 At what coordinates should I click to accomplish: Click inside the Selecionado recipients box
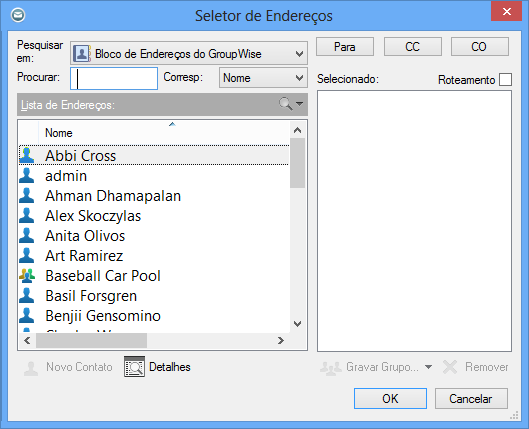tap(414, 221)
